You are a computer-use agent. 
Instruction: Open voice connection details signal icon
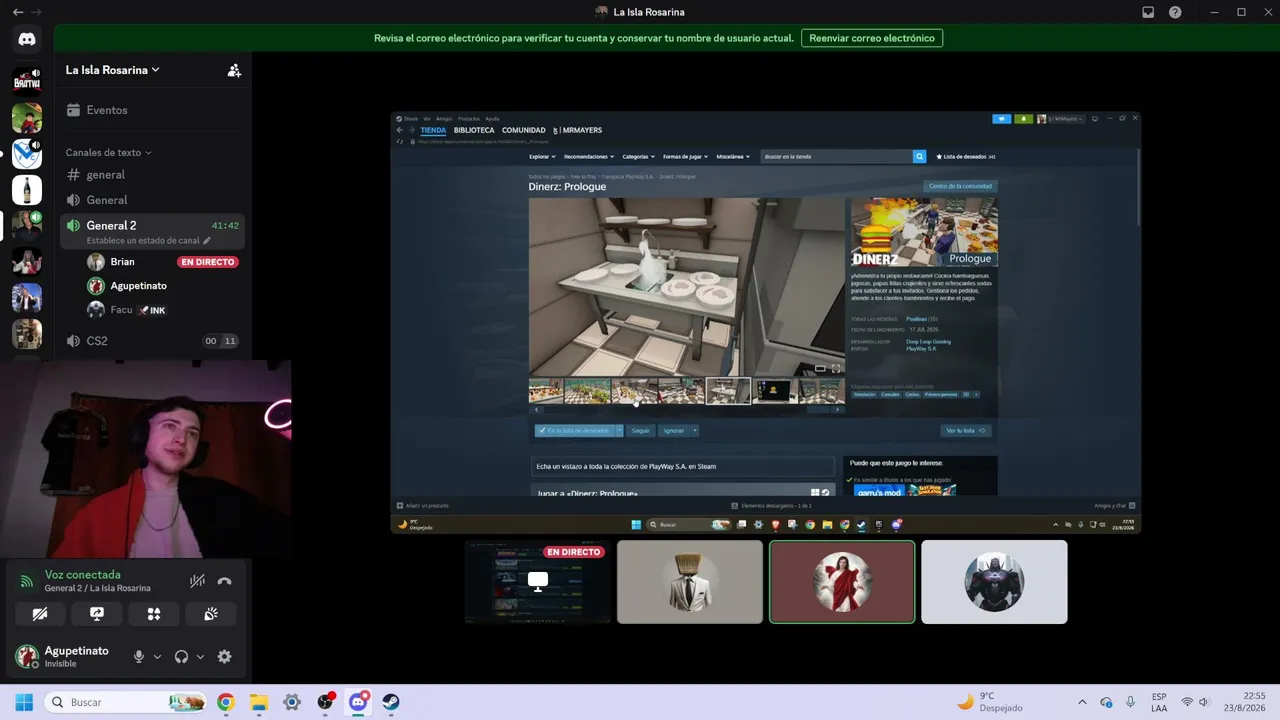coord(27,581)
